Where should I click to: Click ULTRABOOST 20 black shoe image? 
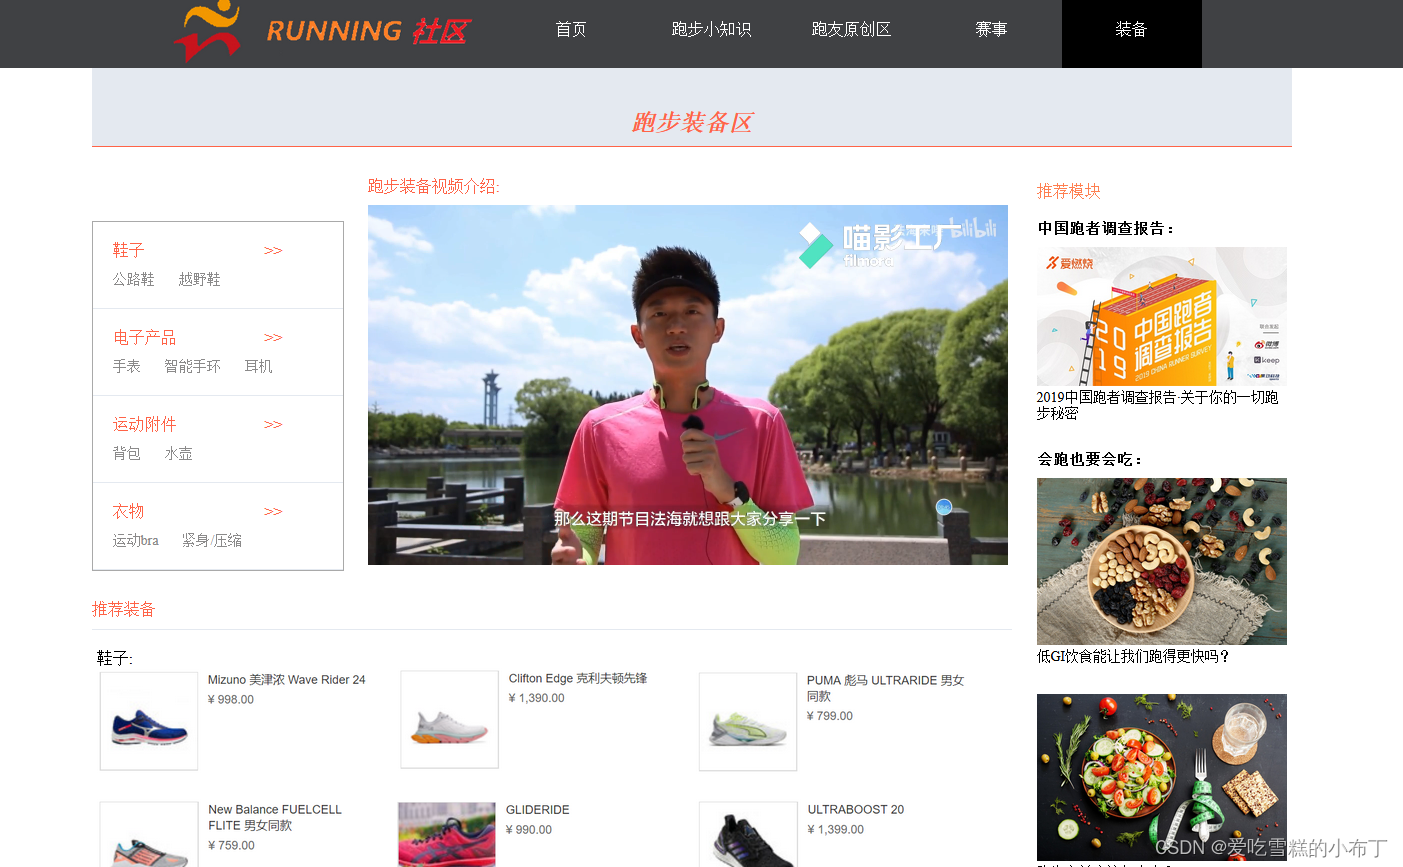(x=748, y=834)
